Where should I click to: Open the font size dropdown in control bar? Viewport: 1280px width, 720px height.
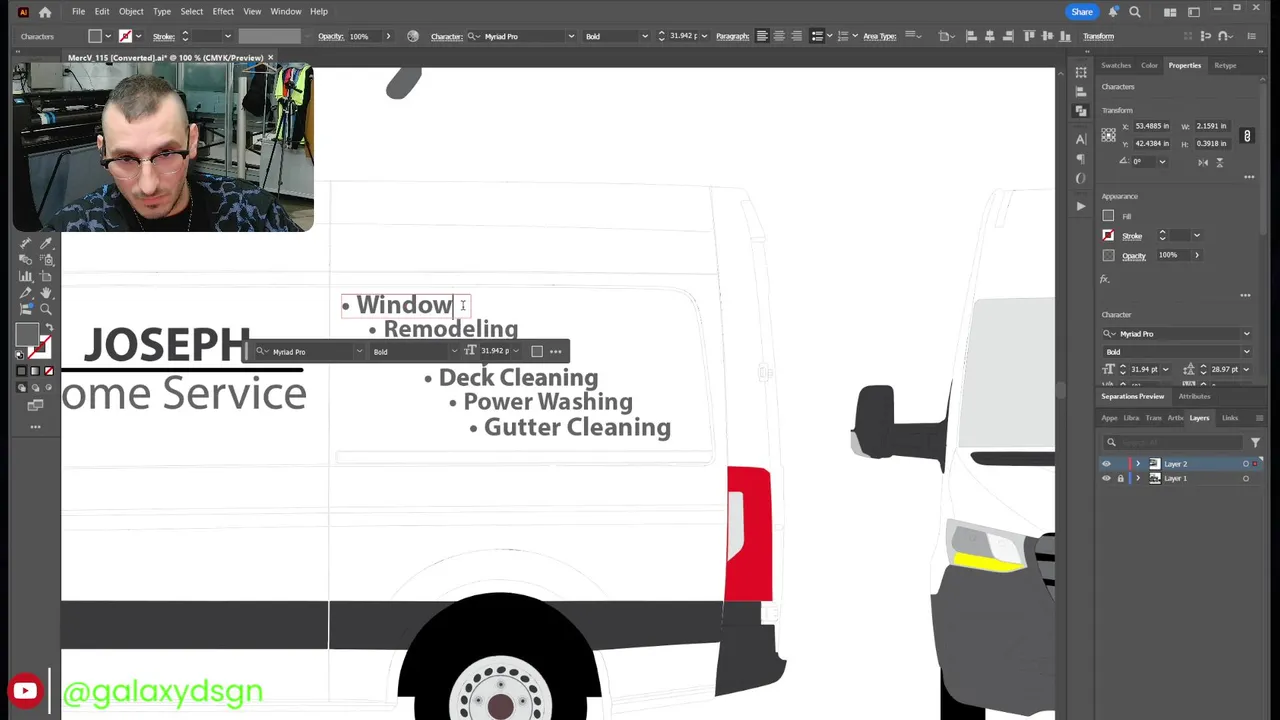[x=704, y=37]
